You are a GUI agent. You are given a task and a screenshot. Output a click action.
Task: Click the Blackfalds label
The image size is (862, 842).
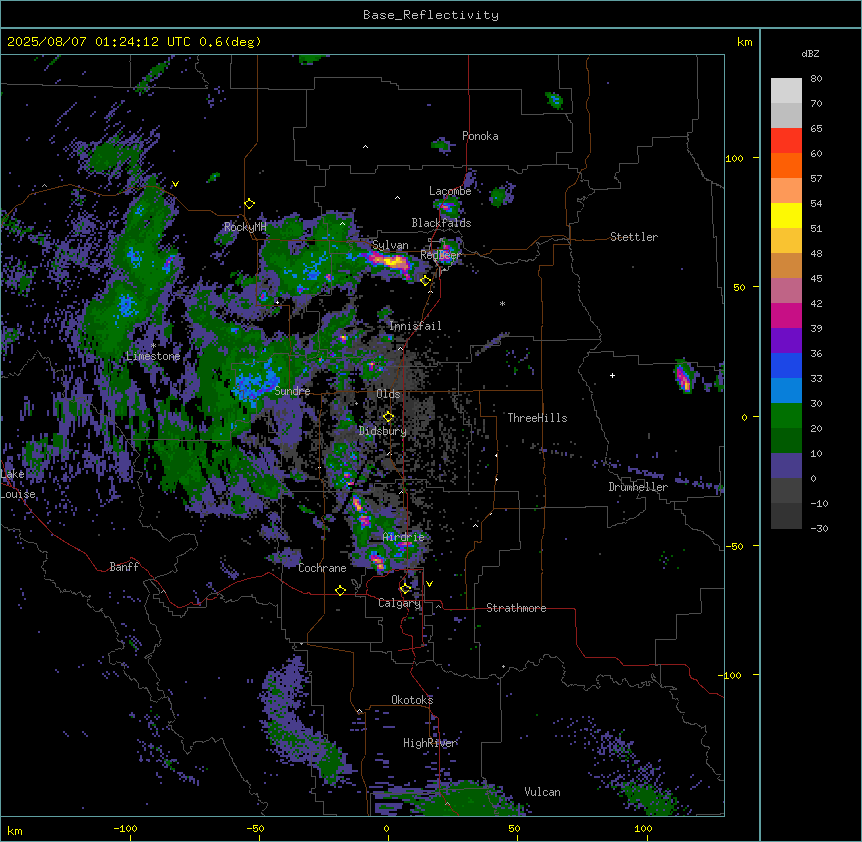coord(441,223)
